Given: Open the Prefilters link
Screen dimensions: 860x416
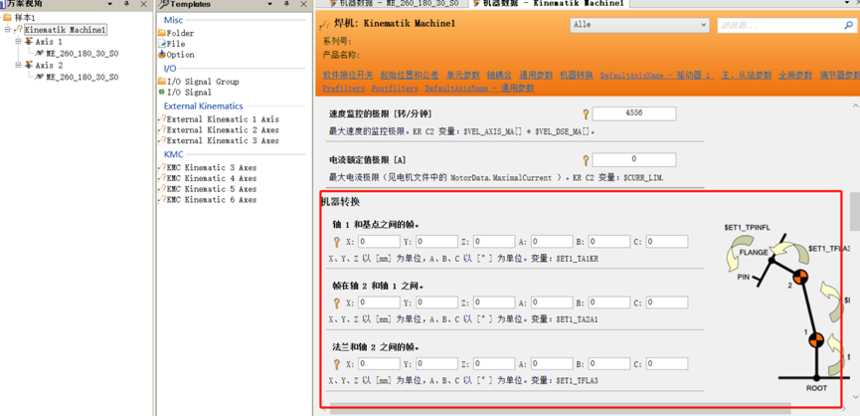Looking at the screenshot, I should pos(343,88).
